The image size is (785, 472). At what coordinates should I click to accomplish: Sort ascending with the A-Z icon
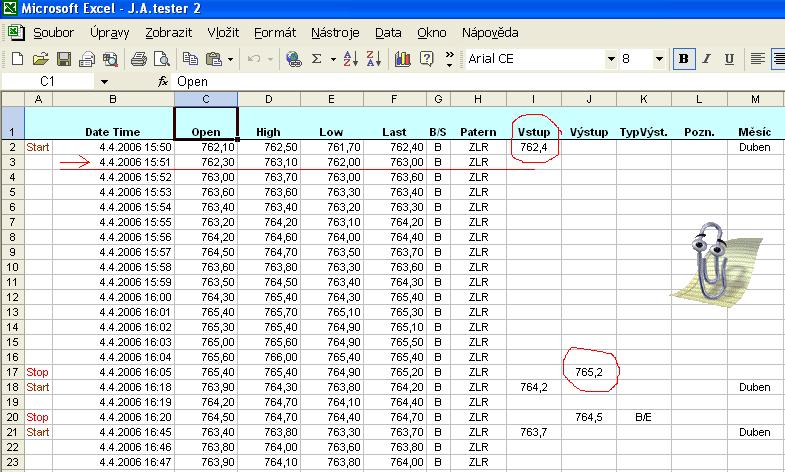(350, 59)
